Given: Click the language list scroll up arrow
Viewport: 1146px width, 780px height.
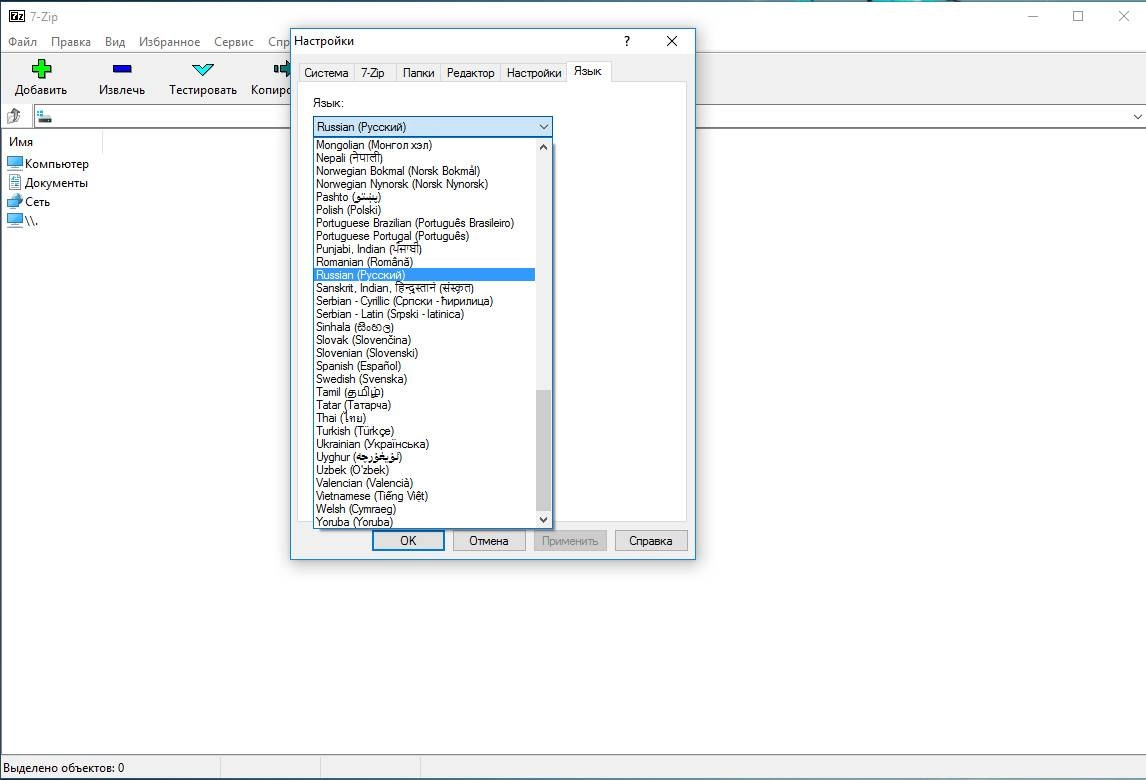Looking at the screenshot, I should [x=543, y=146].
